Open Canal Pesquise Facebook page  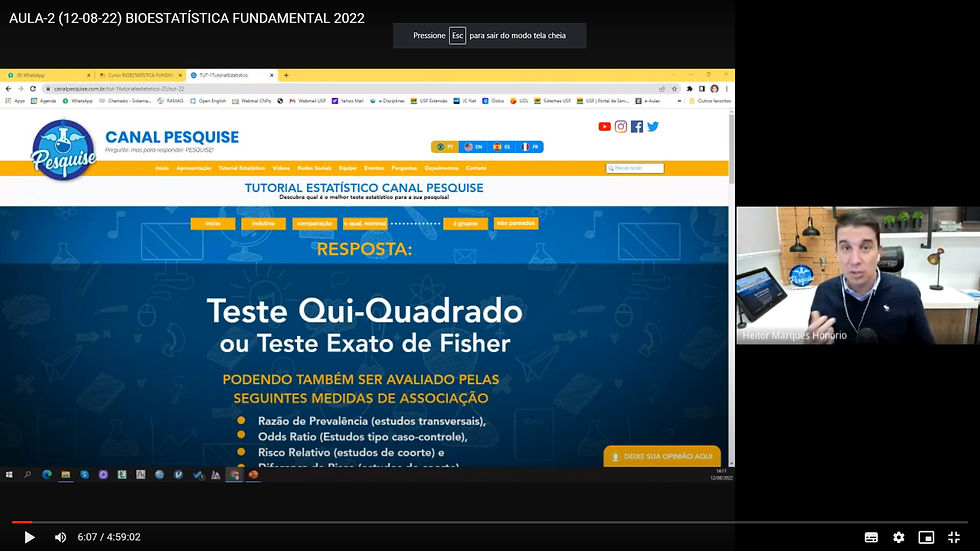click(637, 127)
